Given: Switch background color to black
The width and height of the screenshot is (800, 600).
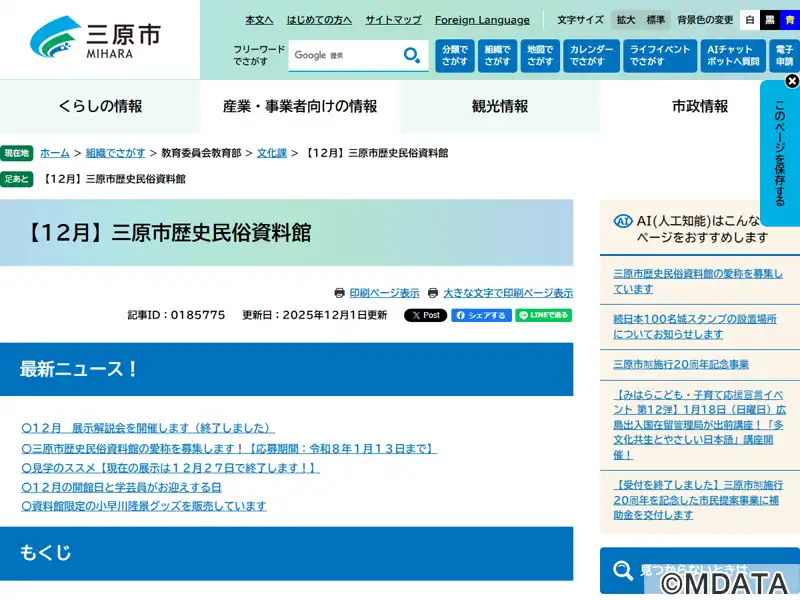Looking at the screenshot, I should 769,20.
